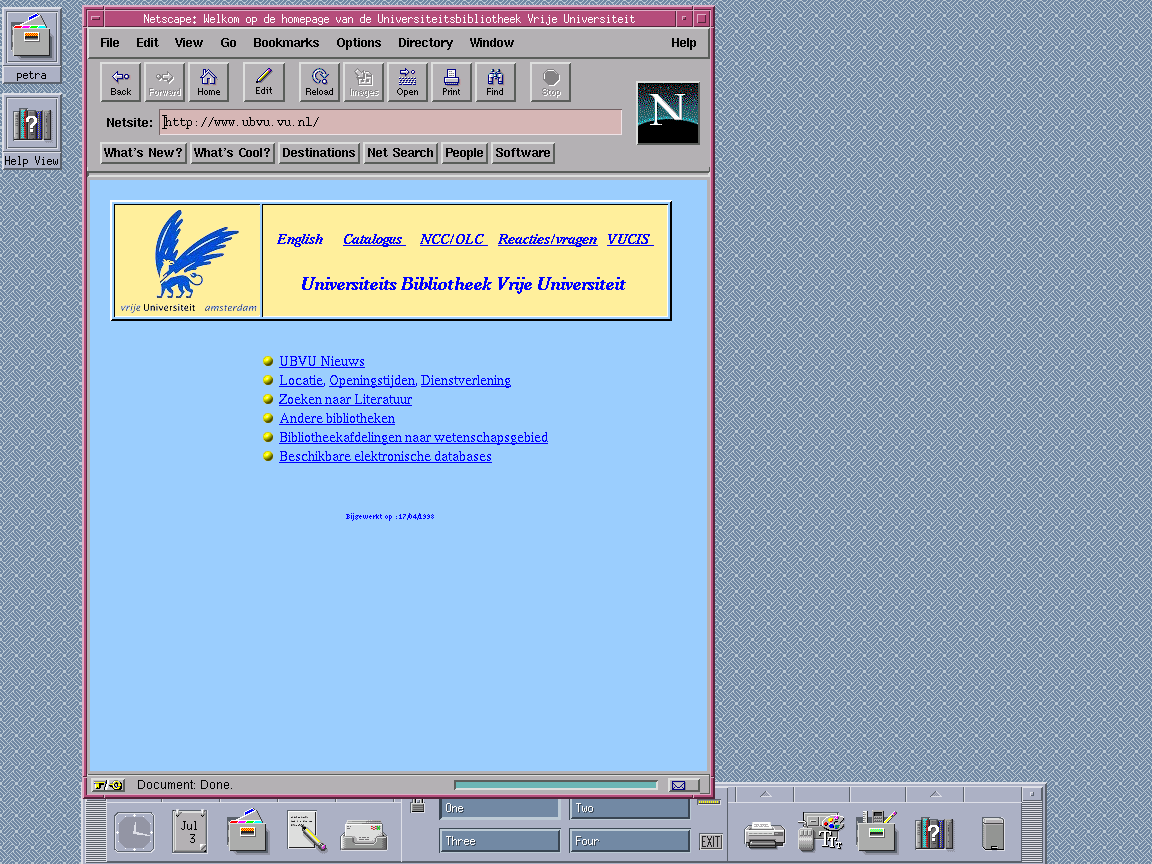The image size is (1152, 864).
Task: Expand subpanel arrow above printer icon
Action: click(766, 794)
